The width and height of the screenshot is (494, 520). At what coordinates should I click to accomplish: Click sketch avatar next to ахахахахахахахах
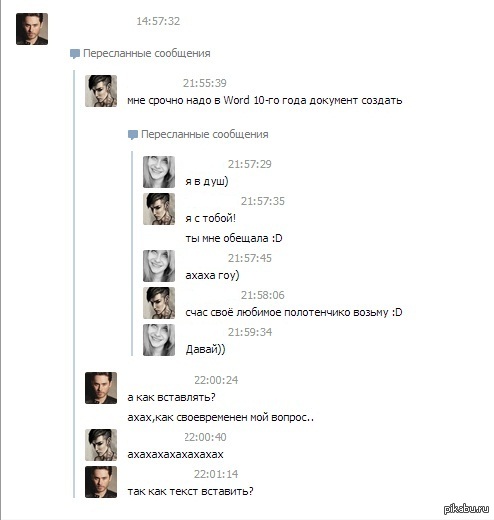point(101,445)
